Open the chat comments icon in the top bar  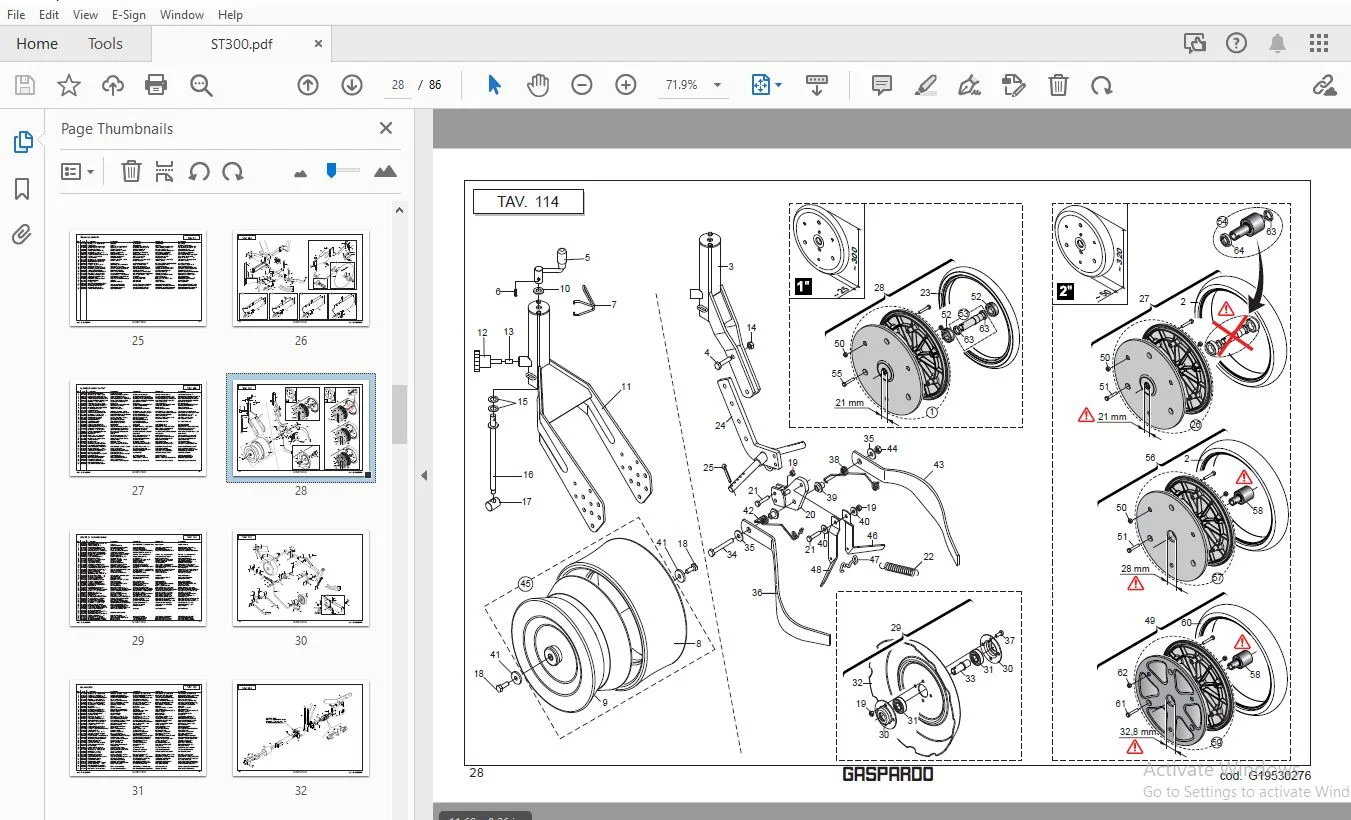[x=1194, y=43]
